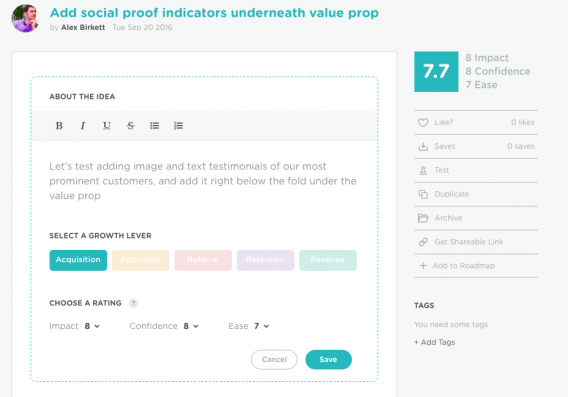Select the Activation growth lever
This screenshot has height=397, width=568.
[141, 260]
